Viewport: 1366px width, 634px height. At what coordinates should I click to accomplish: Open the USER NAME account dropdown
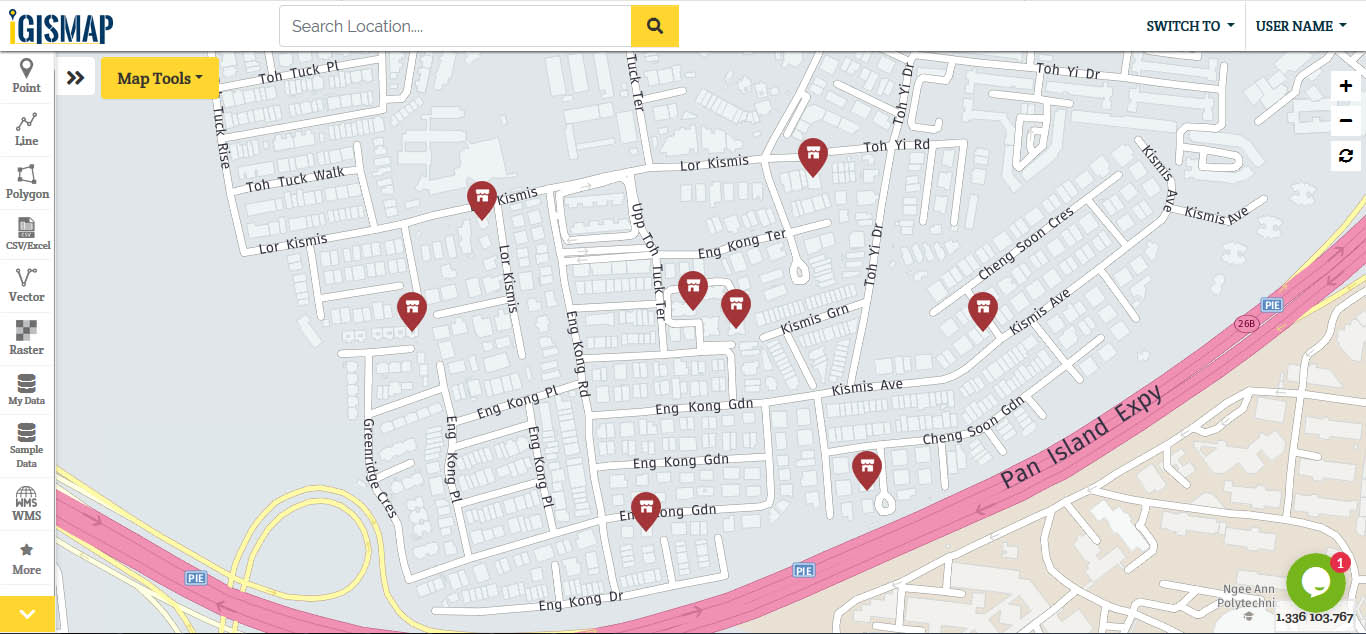coord(1301,26)
